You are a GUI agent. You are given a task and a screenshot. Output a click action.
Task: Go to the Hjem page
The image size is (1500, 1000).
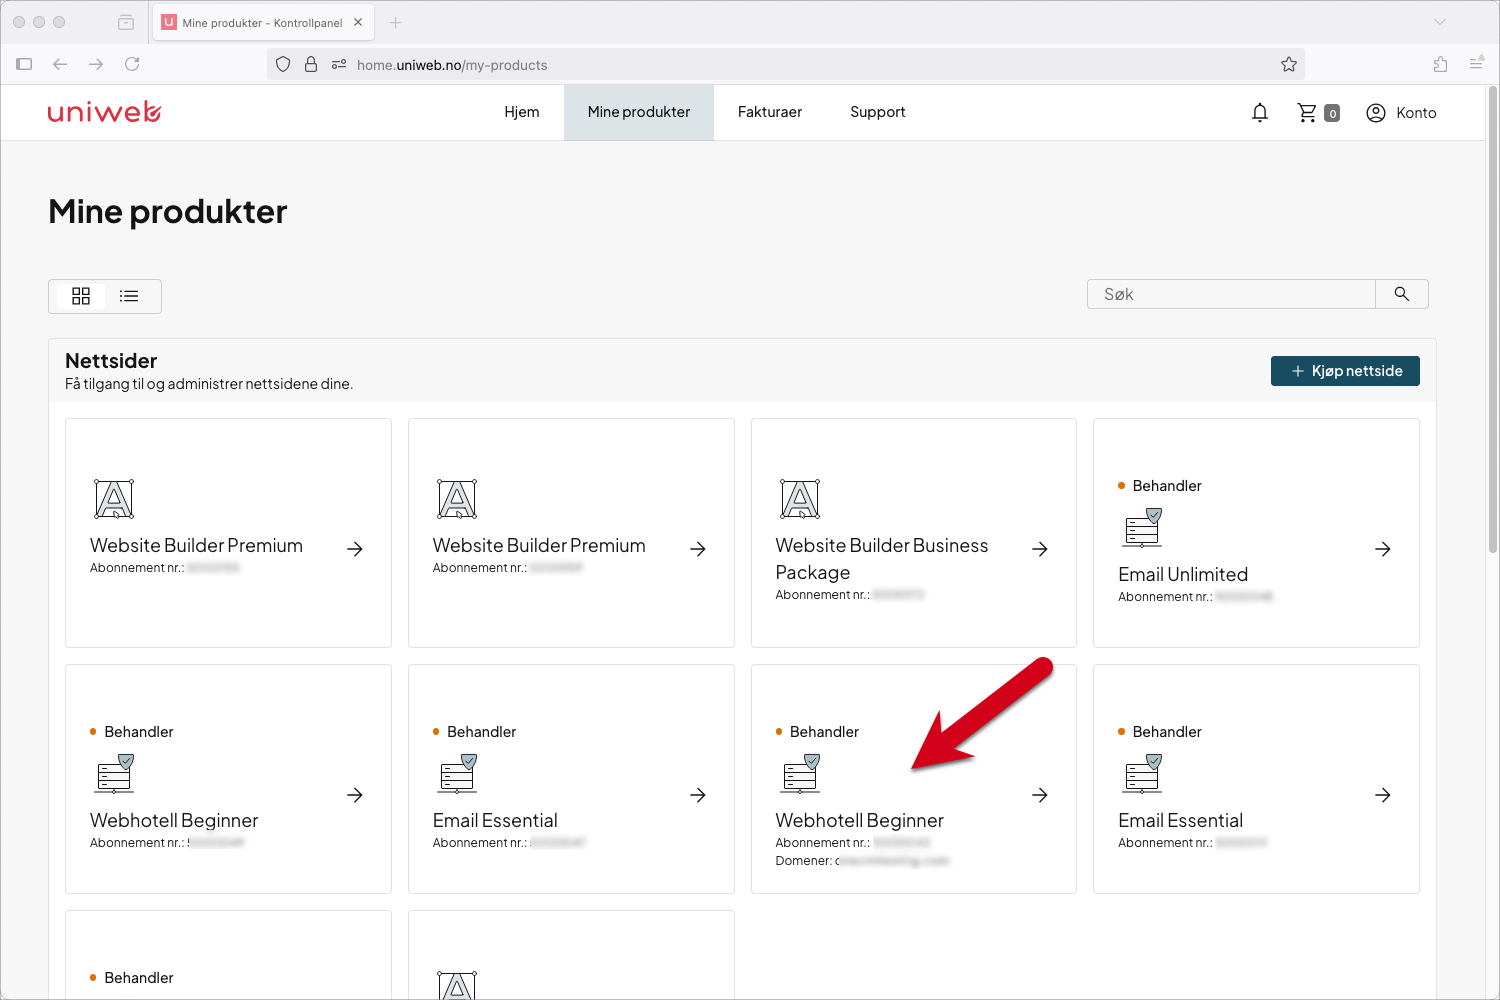(522, 112)
